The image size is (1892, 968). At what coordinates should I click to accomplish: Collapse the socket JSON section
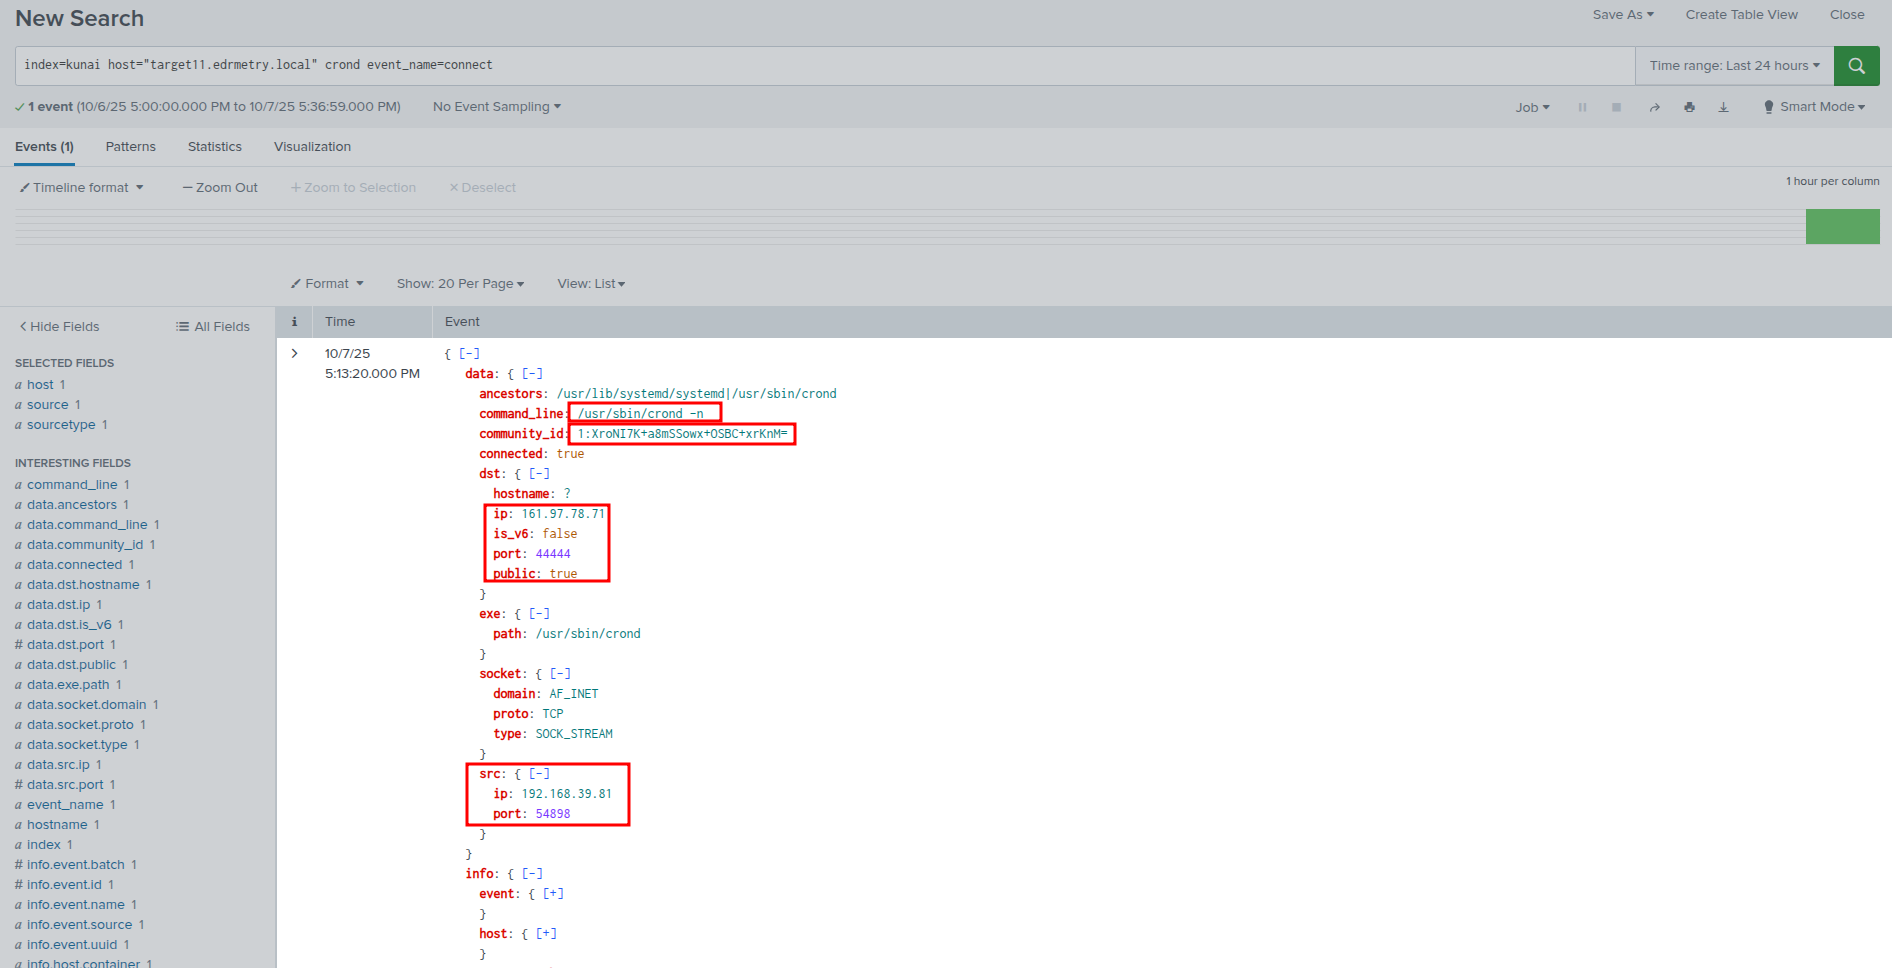[x=560, y=674]
